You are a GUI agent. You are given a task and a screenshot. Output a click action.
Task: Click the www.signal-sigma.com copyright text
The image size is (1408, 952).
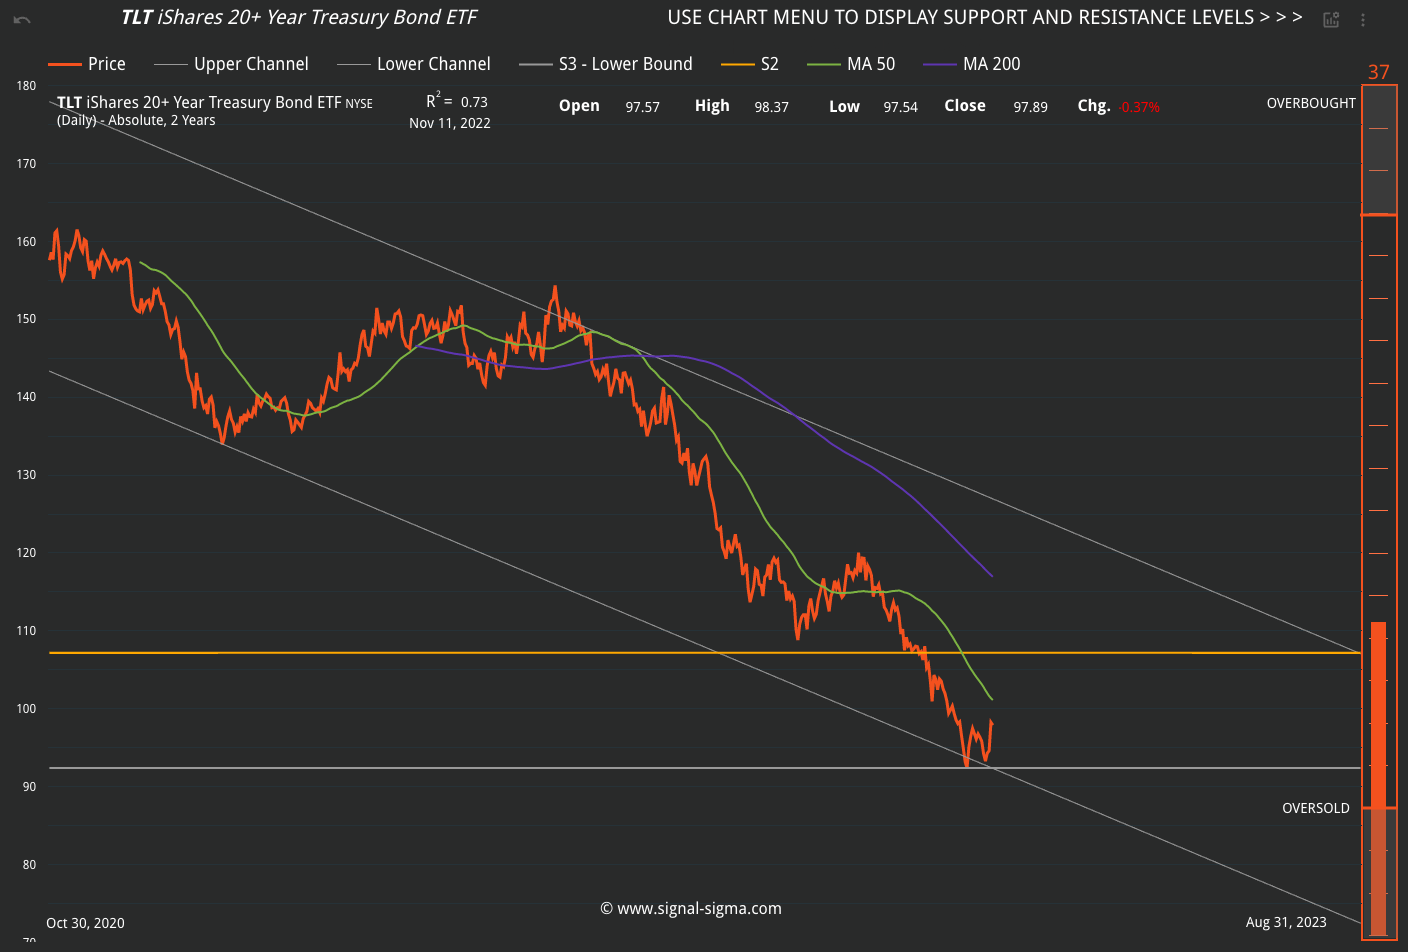tap(691, 908)
